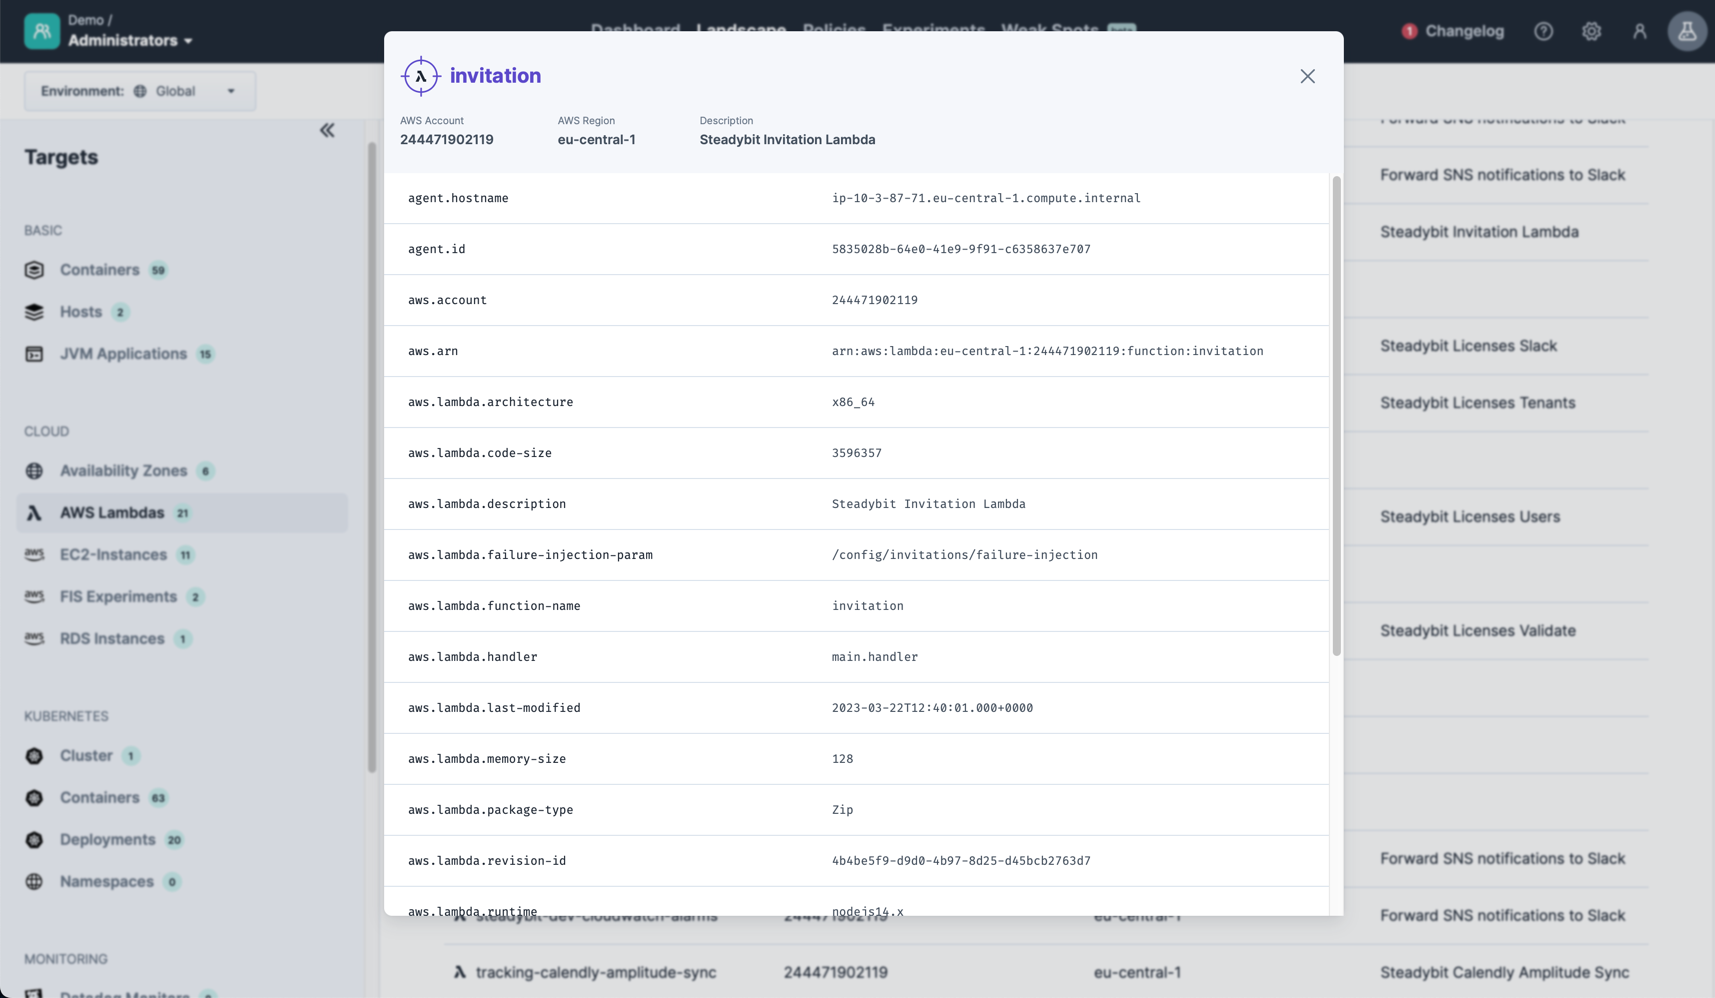Click Steadybit Calendly Amplitude Sync description

1504,972
